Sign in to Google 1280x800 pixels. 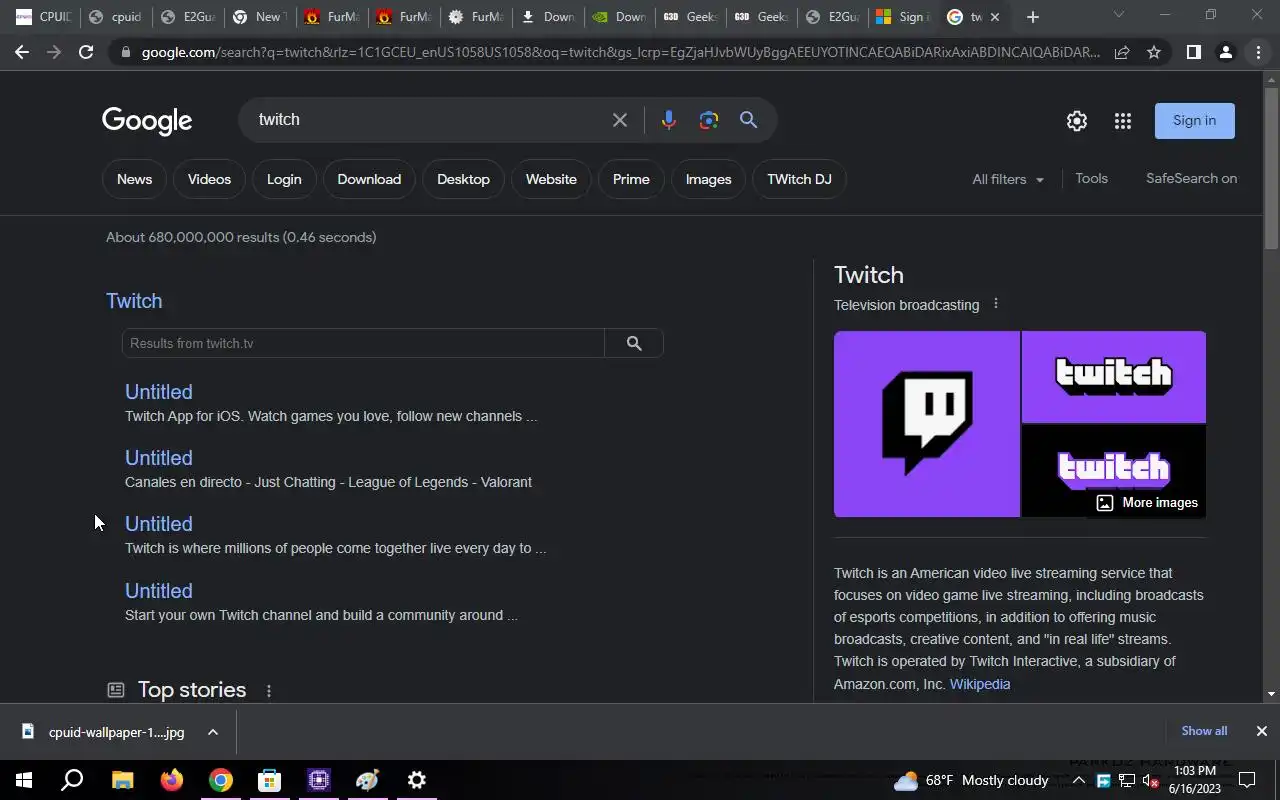[x=1195, y=120]
